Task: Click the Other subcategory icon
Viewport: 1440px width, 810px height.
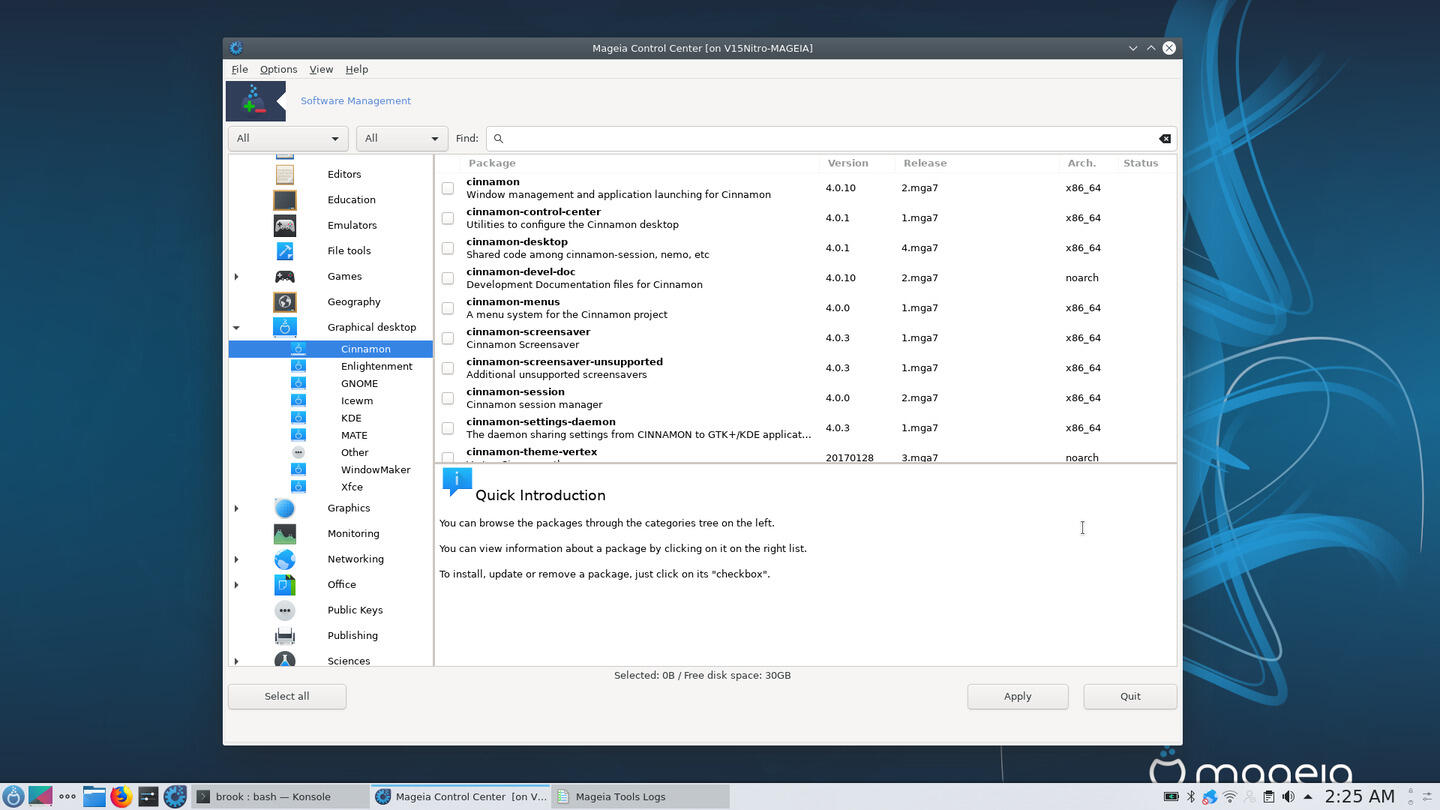Action: pos(298,452)
